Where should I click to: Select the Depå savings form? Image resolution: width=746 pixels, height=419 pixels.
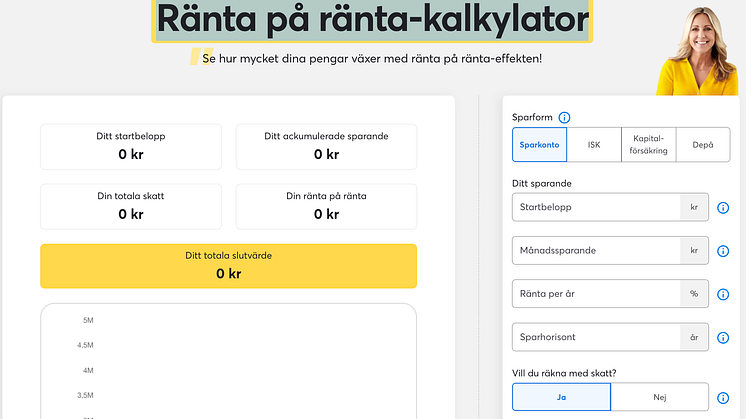[702, 144]
